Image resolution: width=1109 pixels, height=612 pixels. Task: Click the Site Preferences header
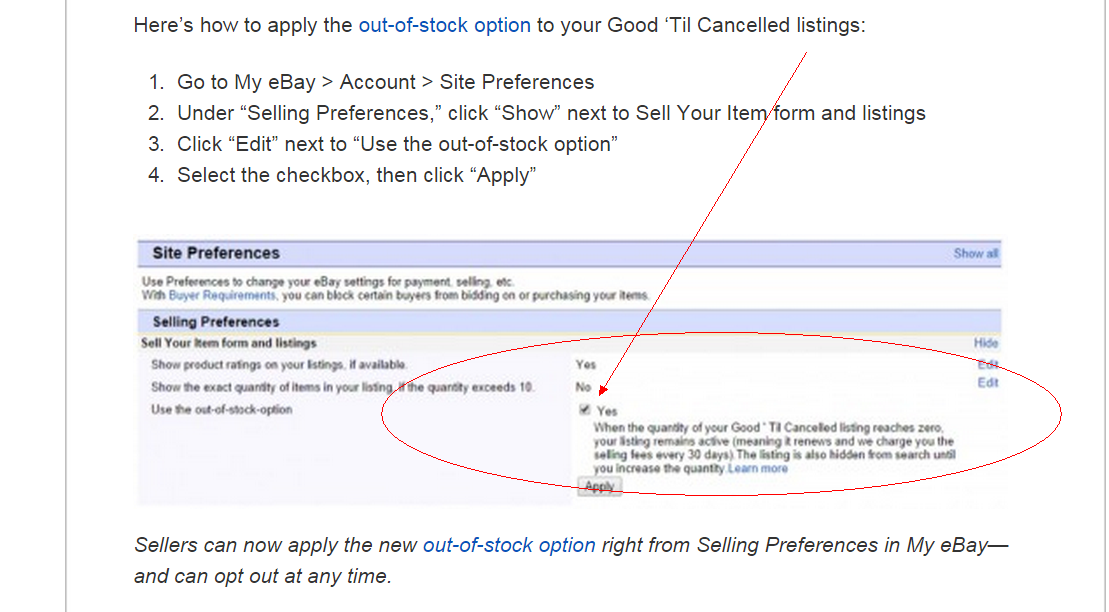tap(216, 253)
